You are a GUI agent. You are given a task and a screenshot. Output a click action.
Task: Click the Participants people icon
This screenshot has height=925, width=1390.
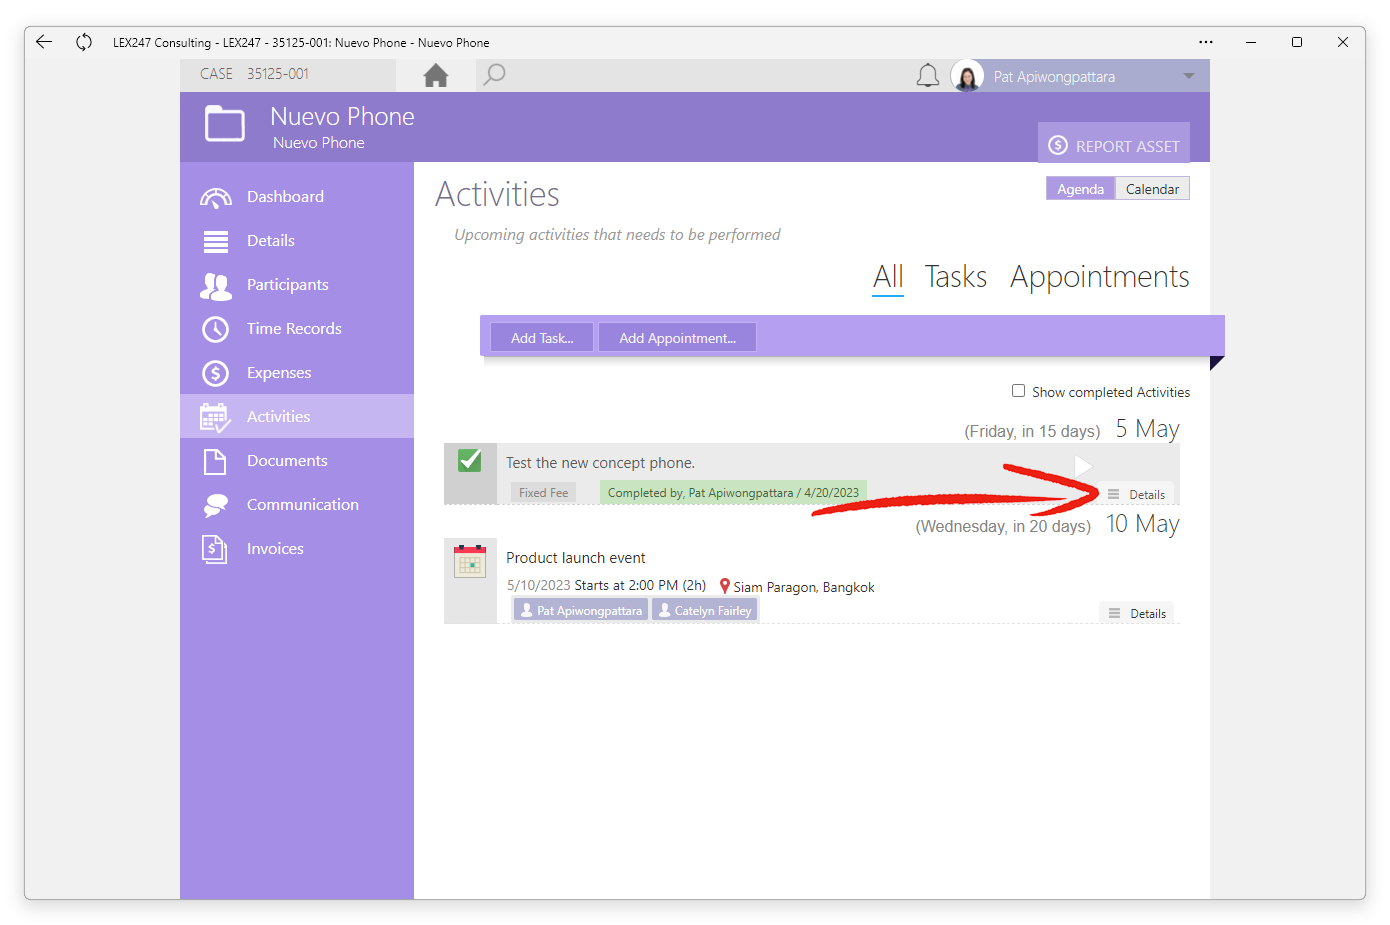pyautogui.click(x=216, y=286)
